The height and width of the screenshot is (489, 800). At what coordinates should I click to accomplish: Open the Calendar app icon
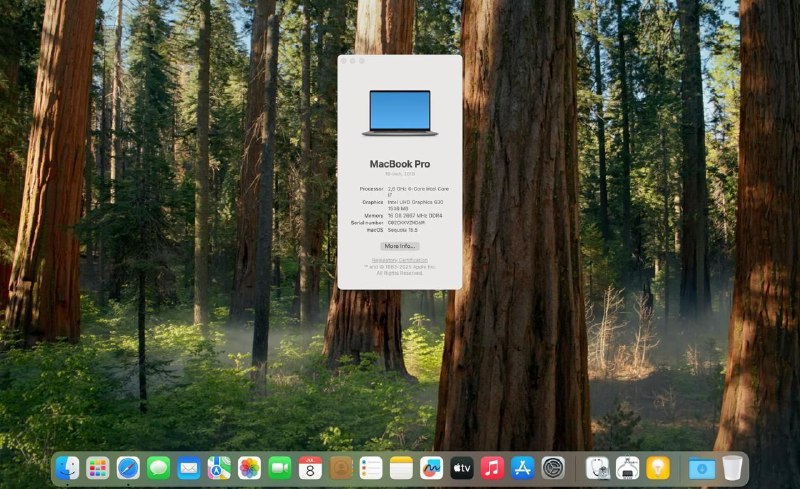pyautogui.click(x=310, y=468)
